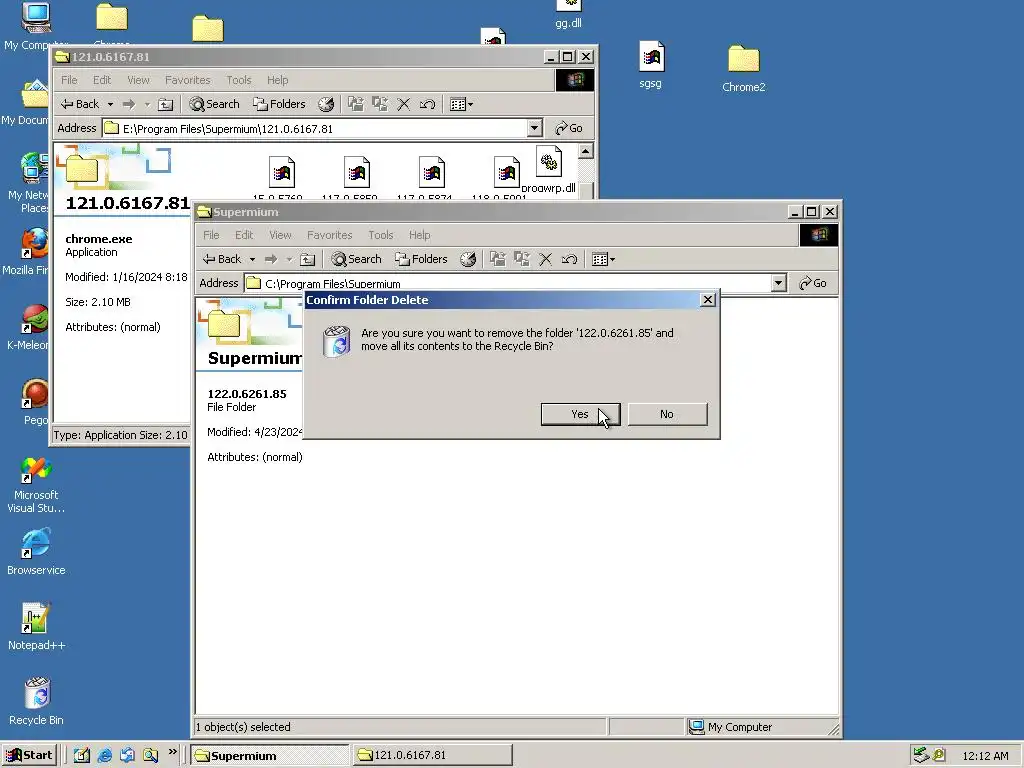Open Start menu
This screenshot has height=768, width=1024.
29,756
